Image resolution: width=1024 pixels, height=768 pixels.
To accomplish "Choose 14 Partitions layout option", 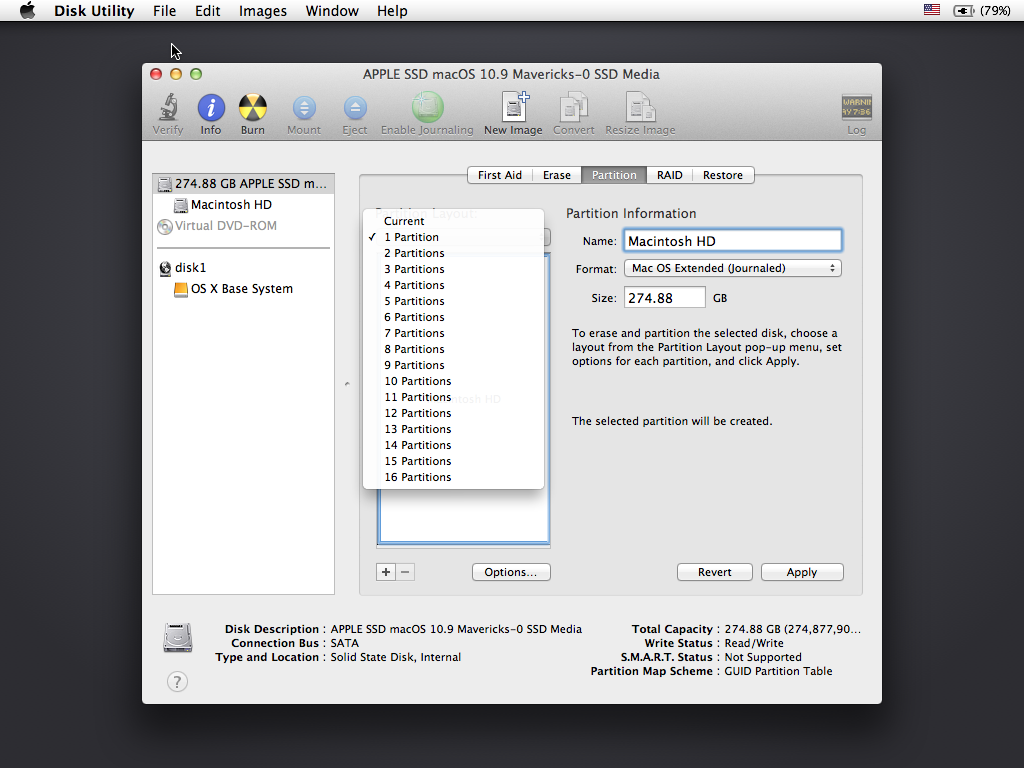I will (x=453, y=445).
